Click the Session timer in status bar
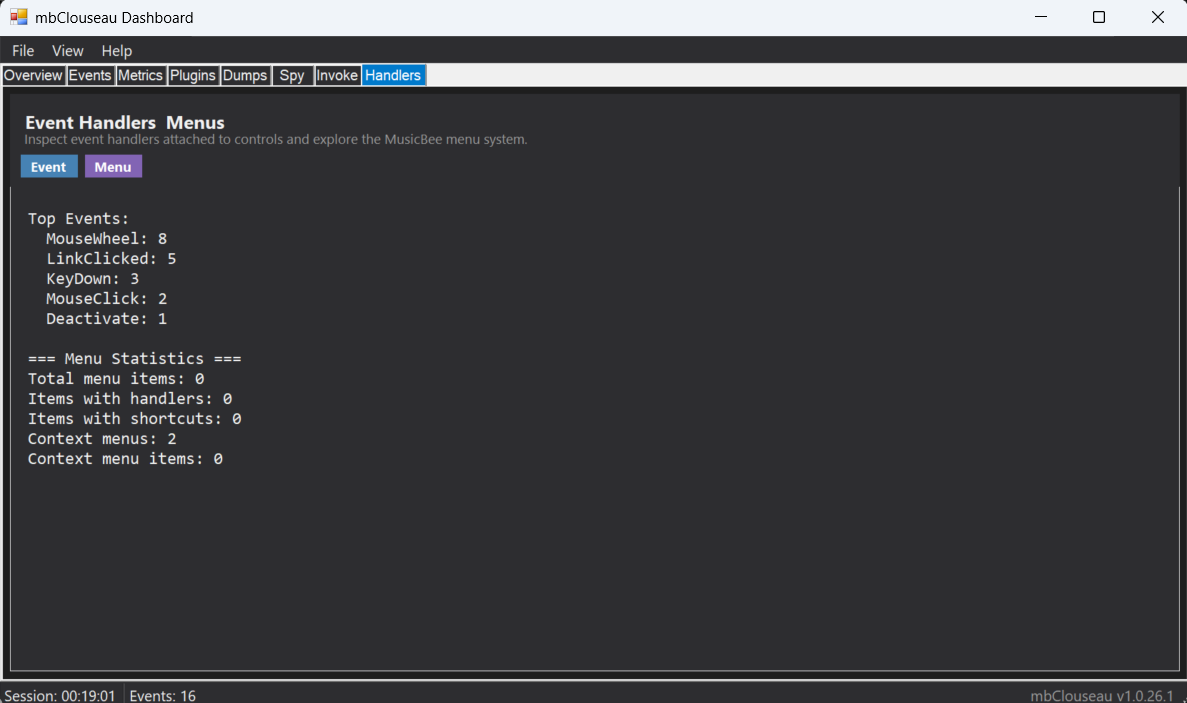The image size is (1187, 703). pyautogui.click(x=60, y=695)
